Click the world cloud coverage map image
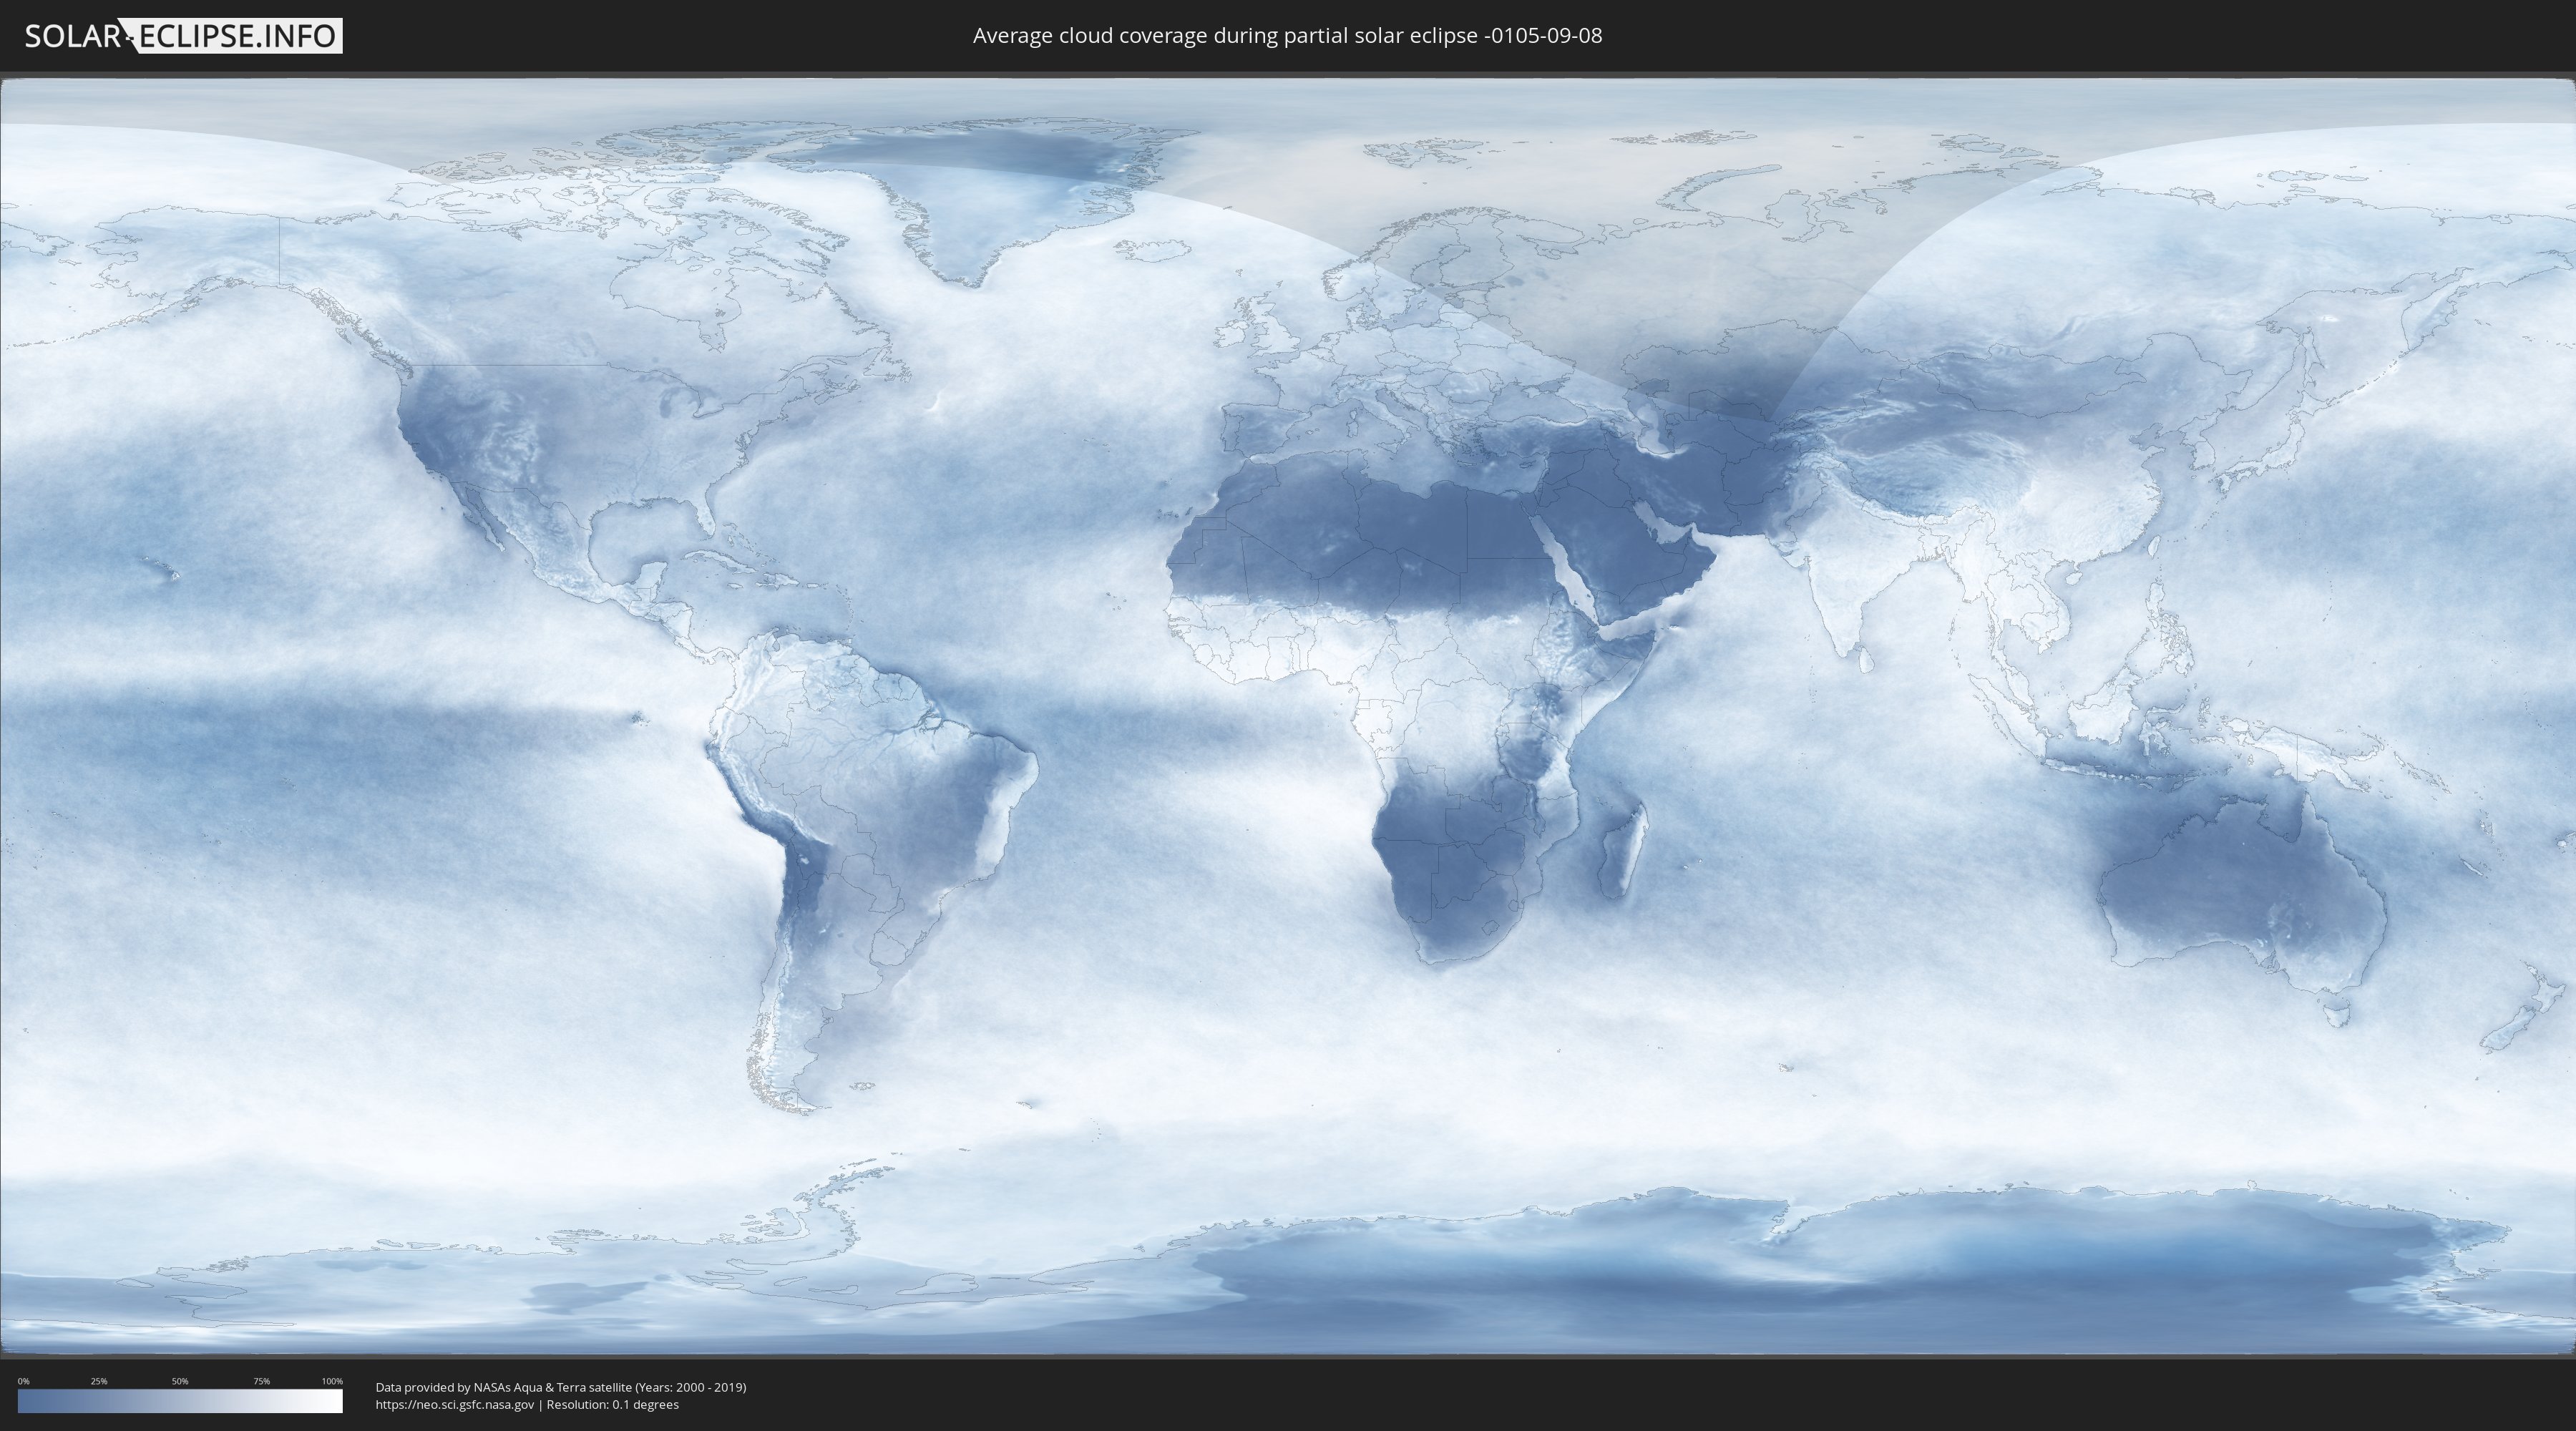 click(x=1288, y=716)
